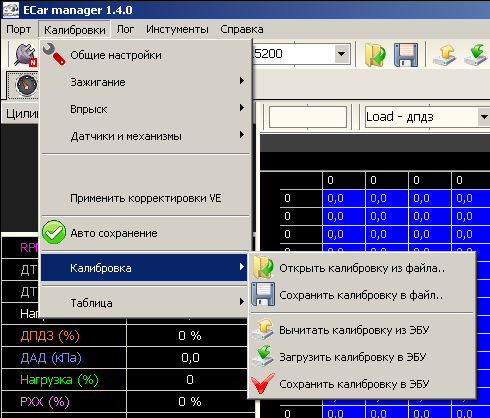Click the Калибровки menu bar item
Screen dimensions: 490x418
click(75, 29)
